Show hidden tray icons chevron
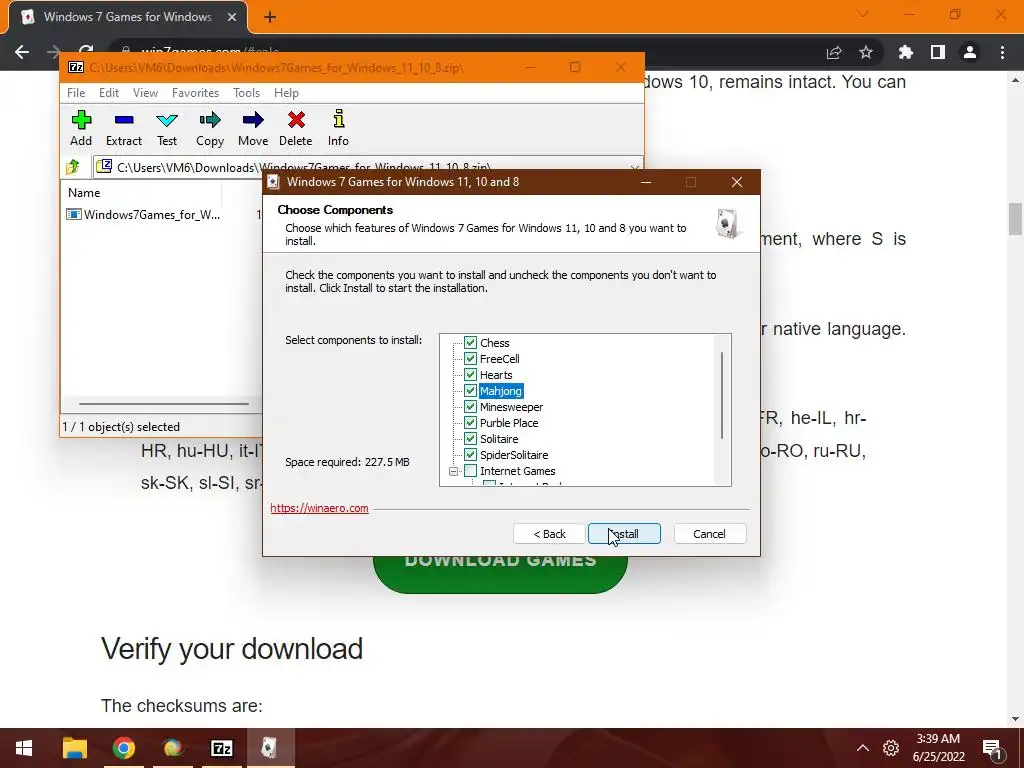Image resolution: width=1024 pixels, height=768 pixels. pyautogui.click(x=863, y=748)
